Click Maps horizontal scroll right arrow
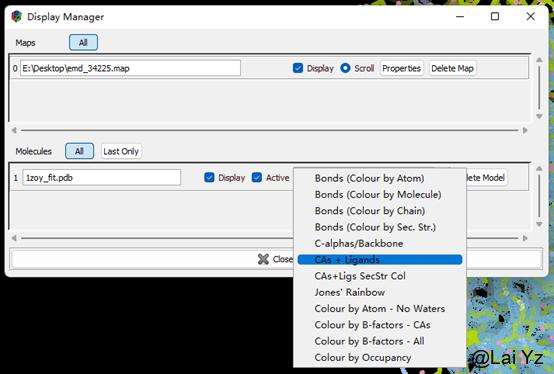 [x=525, y=130]
